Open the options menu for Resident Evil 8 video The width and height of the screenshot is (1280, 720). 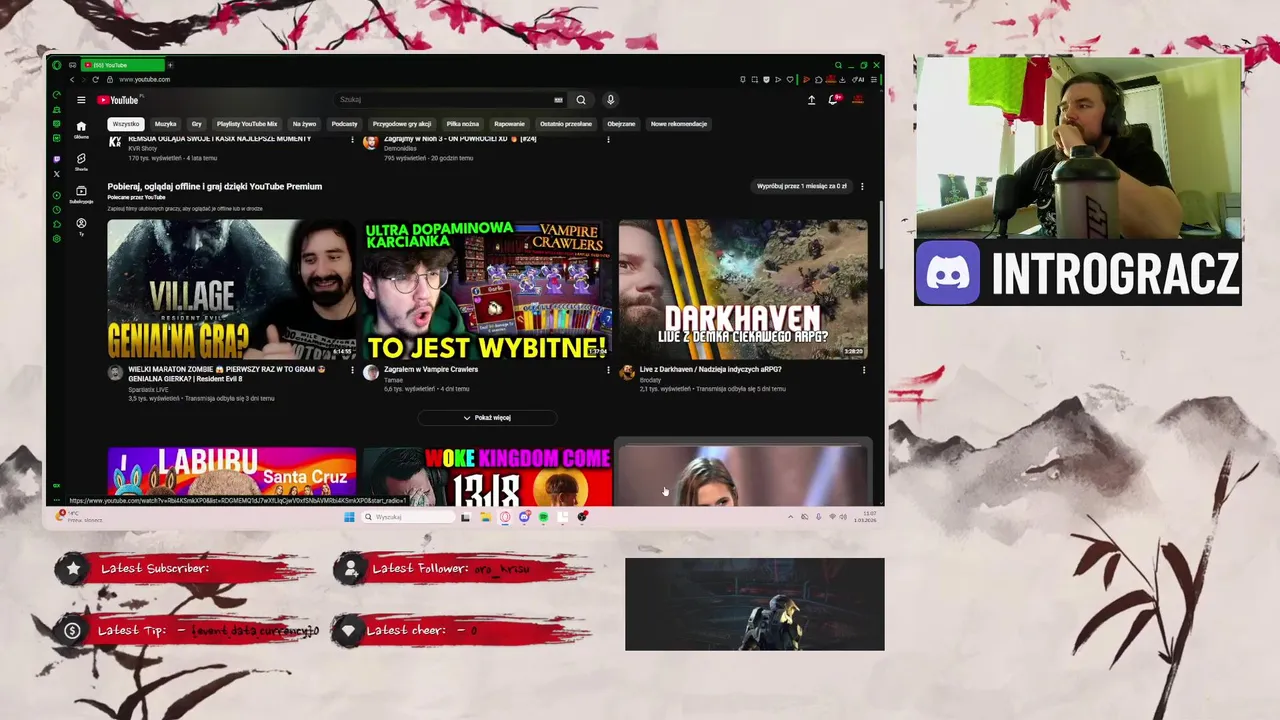352,370
